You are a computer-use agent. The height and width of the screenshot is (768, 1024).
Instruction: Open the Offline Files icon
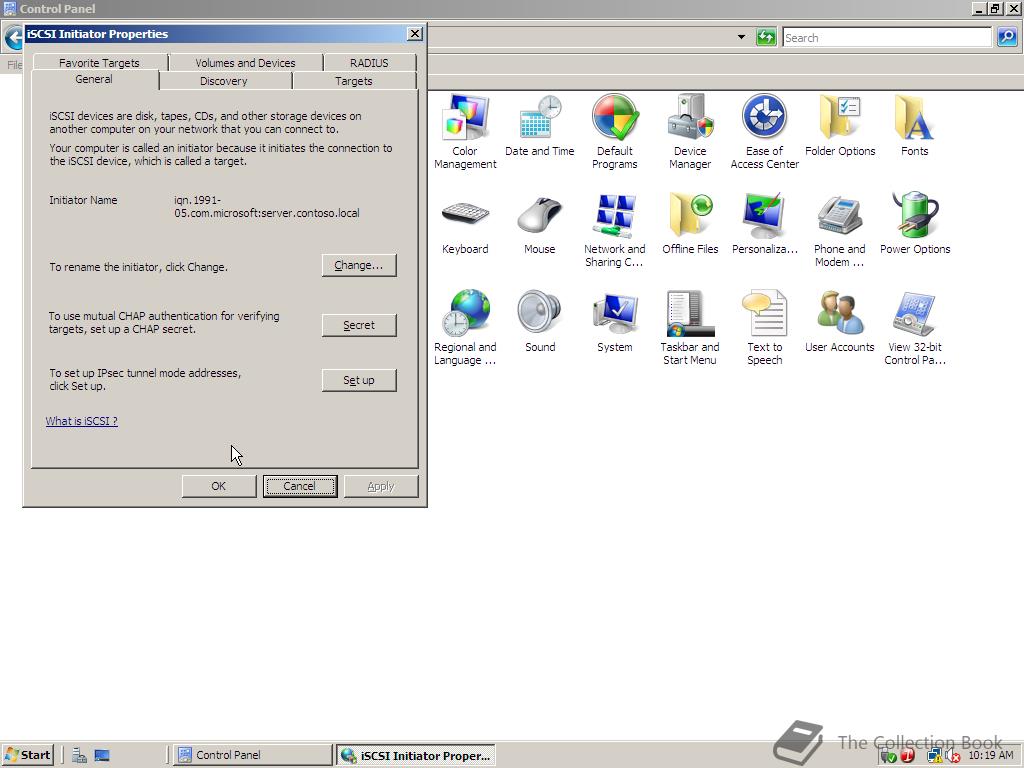pyautogui.click(x=690, y=223)
